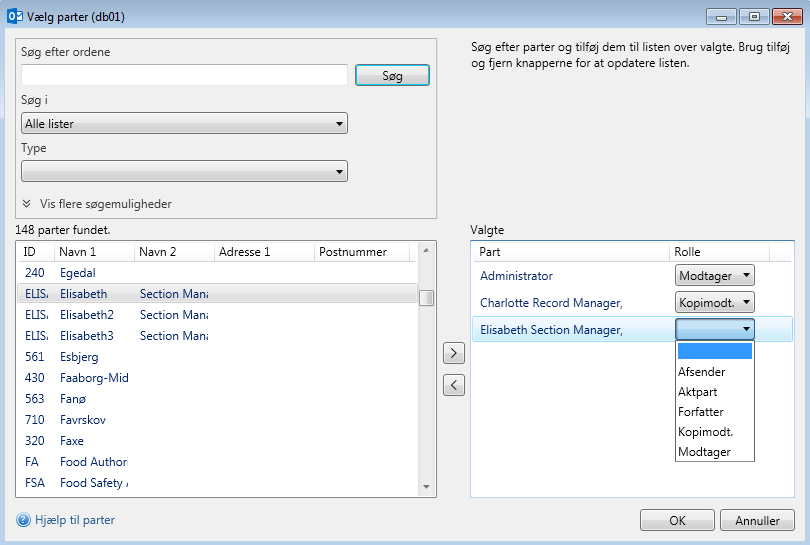The width and height of the screenshot is (810, 545).
Task: Choose 'Modtager' in the role list
Action: tap(704, 452)
